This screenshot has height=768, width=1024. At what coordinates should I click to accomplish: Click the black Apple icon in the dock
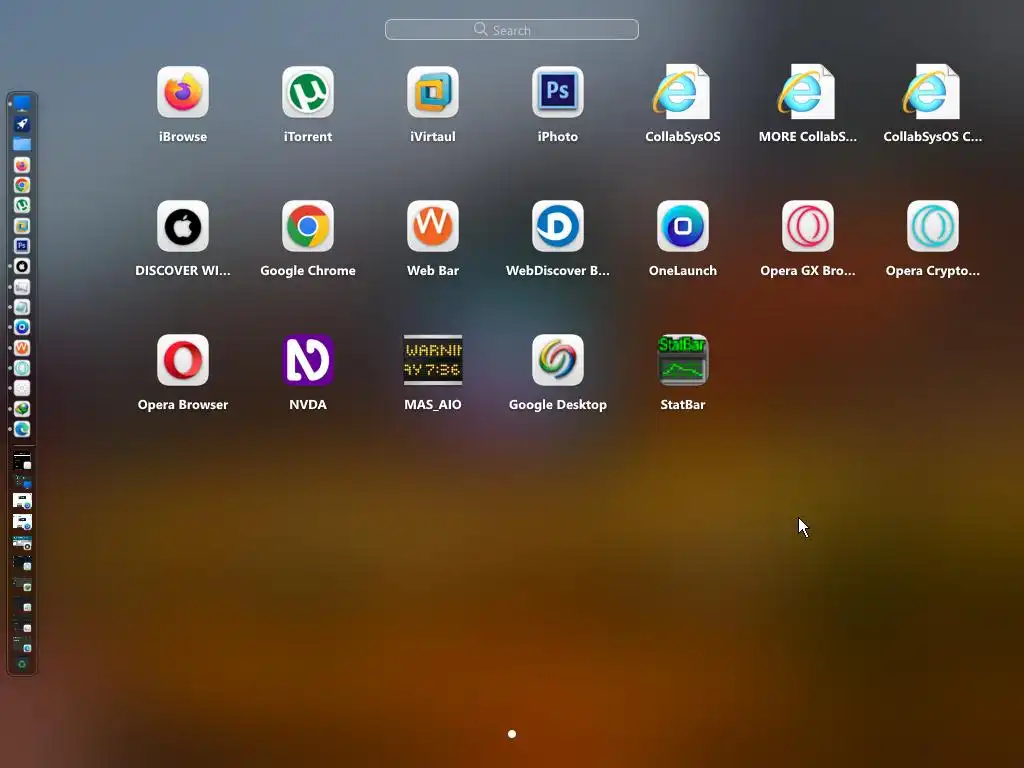[22, 266]
